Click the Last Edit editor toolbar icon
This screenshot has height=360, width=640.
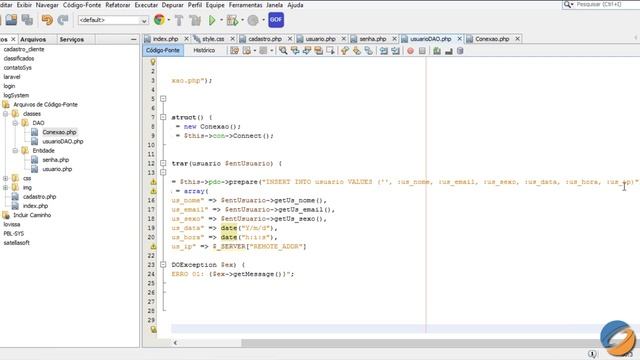click(234, 51)
